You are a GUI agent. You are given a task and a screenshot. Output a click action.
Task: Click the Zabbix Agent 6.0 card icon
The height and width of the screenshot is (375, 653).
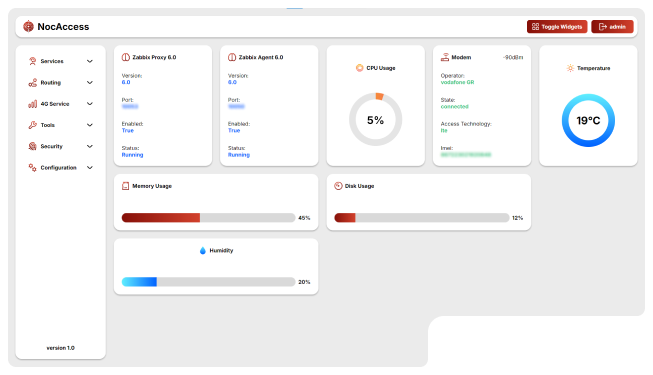(x=232, y=57)
